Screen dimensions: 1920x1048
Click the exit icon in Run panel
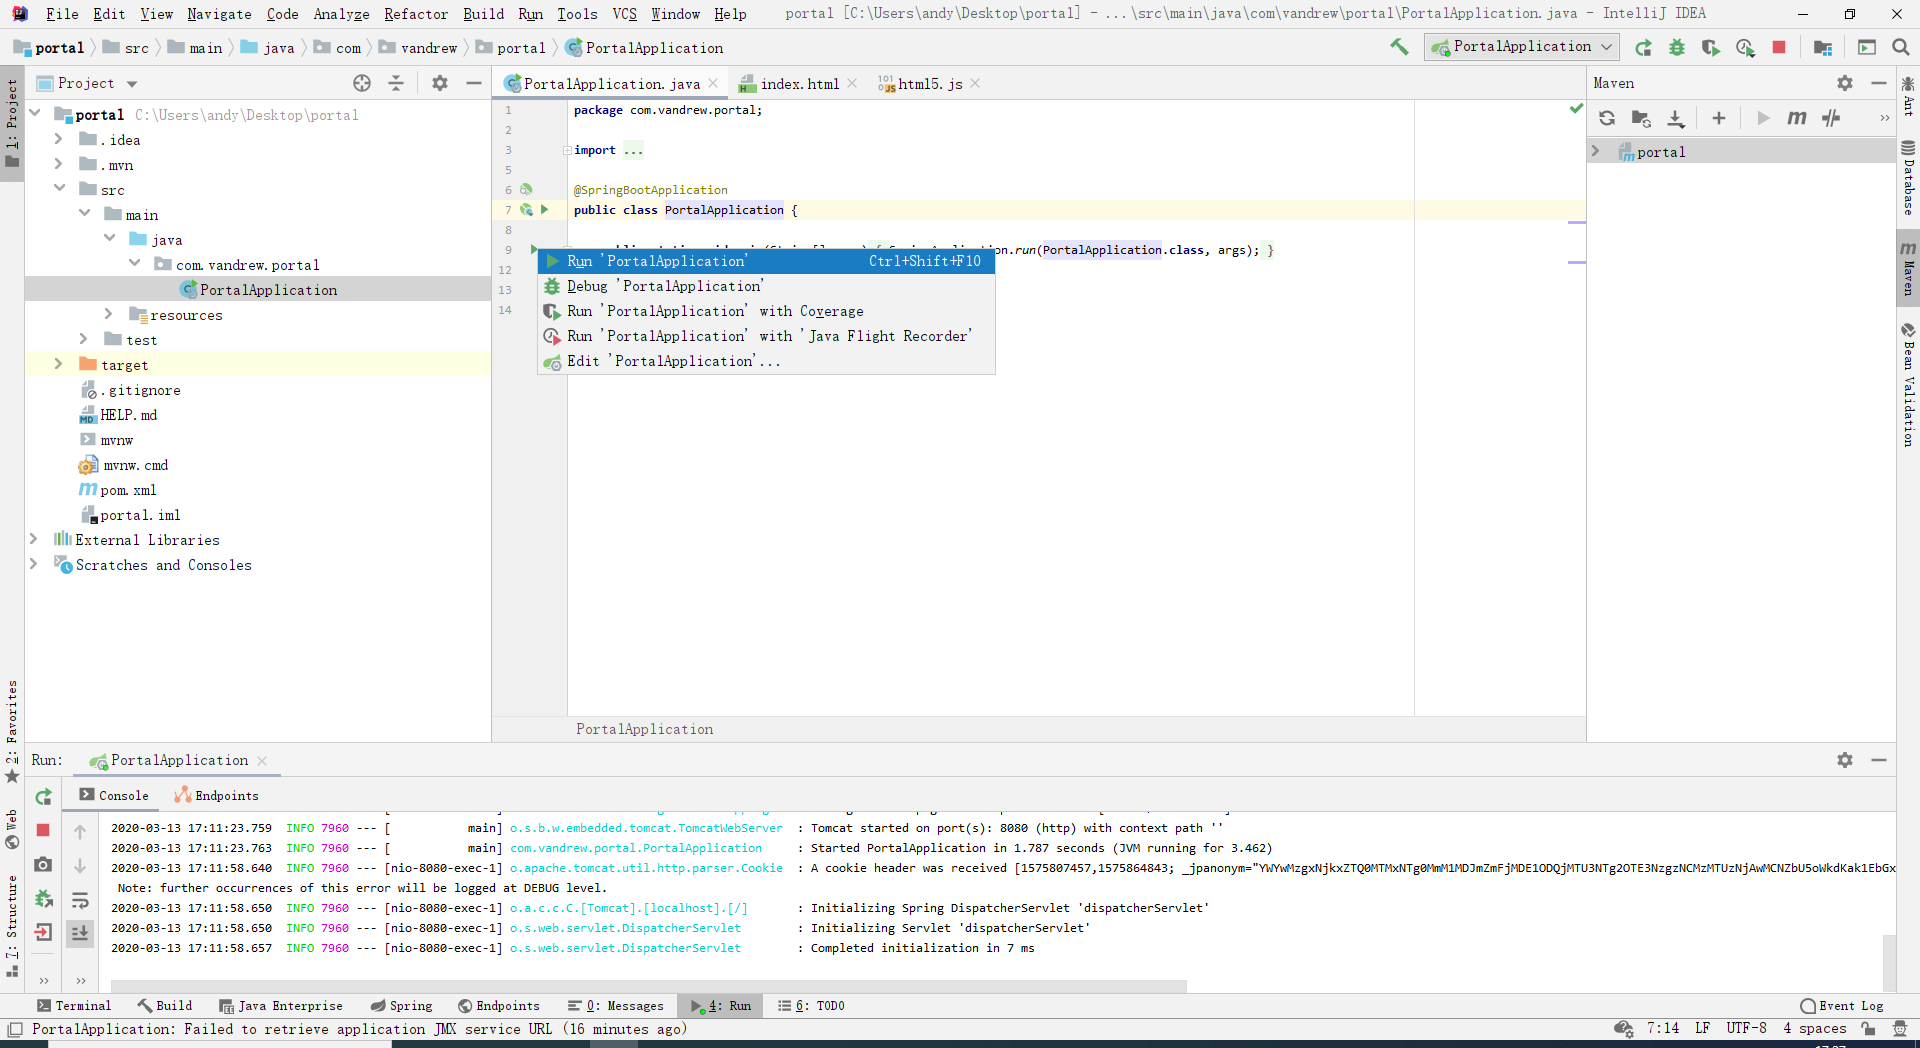click(x=43, y=932)
